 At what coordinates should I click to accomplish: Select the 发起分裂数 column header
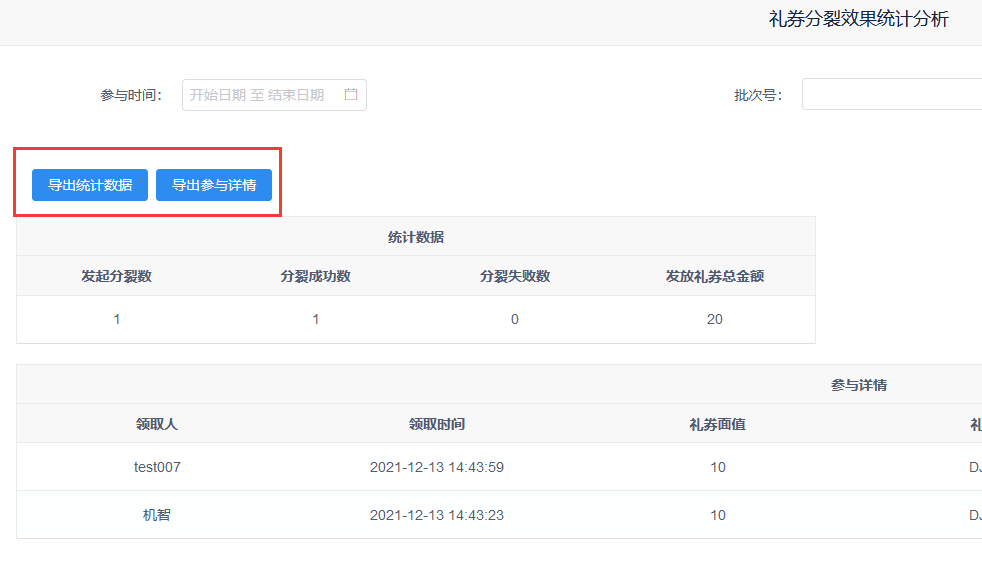point(117,276)
